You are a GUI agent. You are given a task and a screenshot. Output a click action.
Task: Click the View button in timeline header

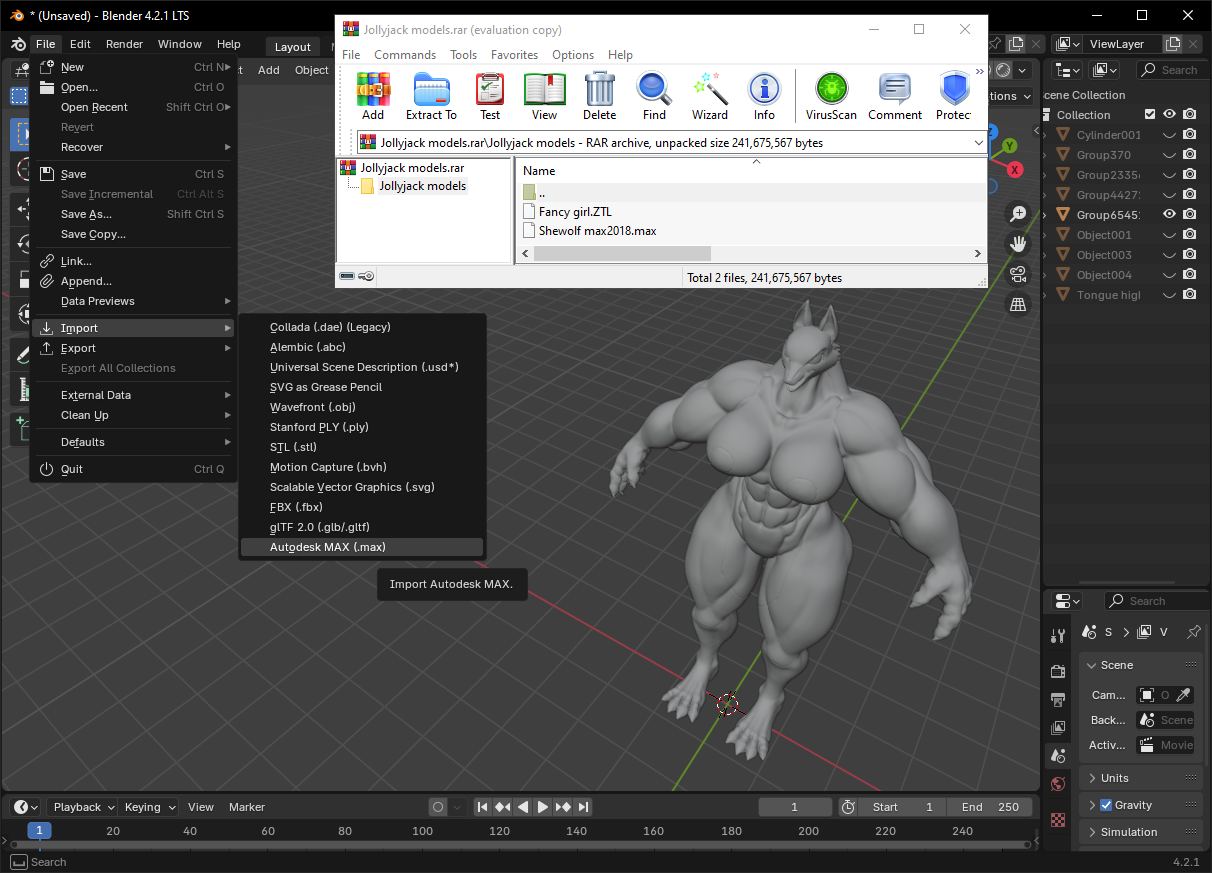(x=201, y=807)
